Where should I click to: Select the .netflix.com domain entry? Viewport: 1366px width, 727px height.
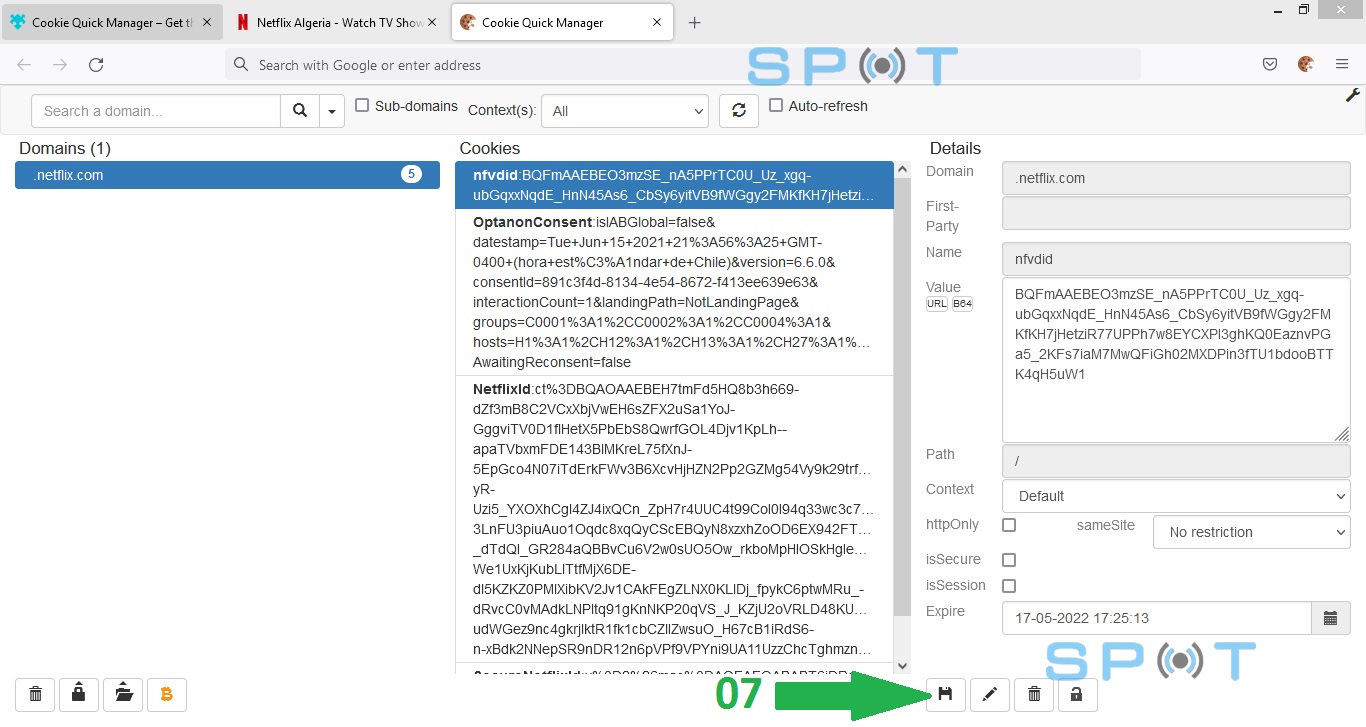click(227, 175)
